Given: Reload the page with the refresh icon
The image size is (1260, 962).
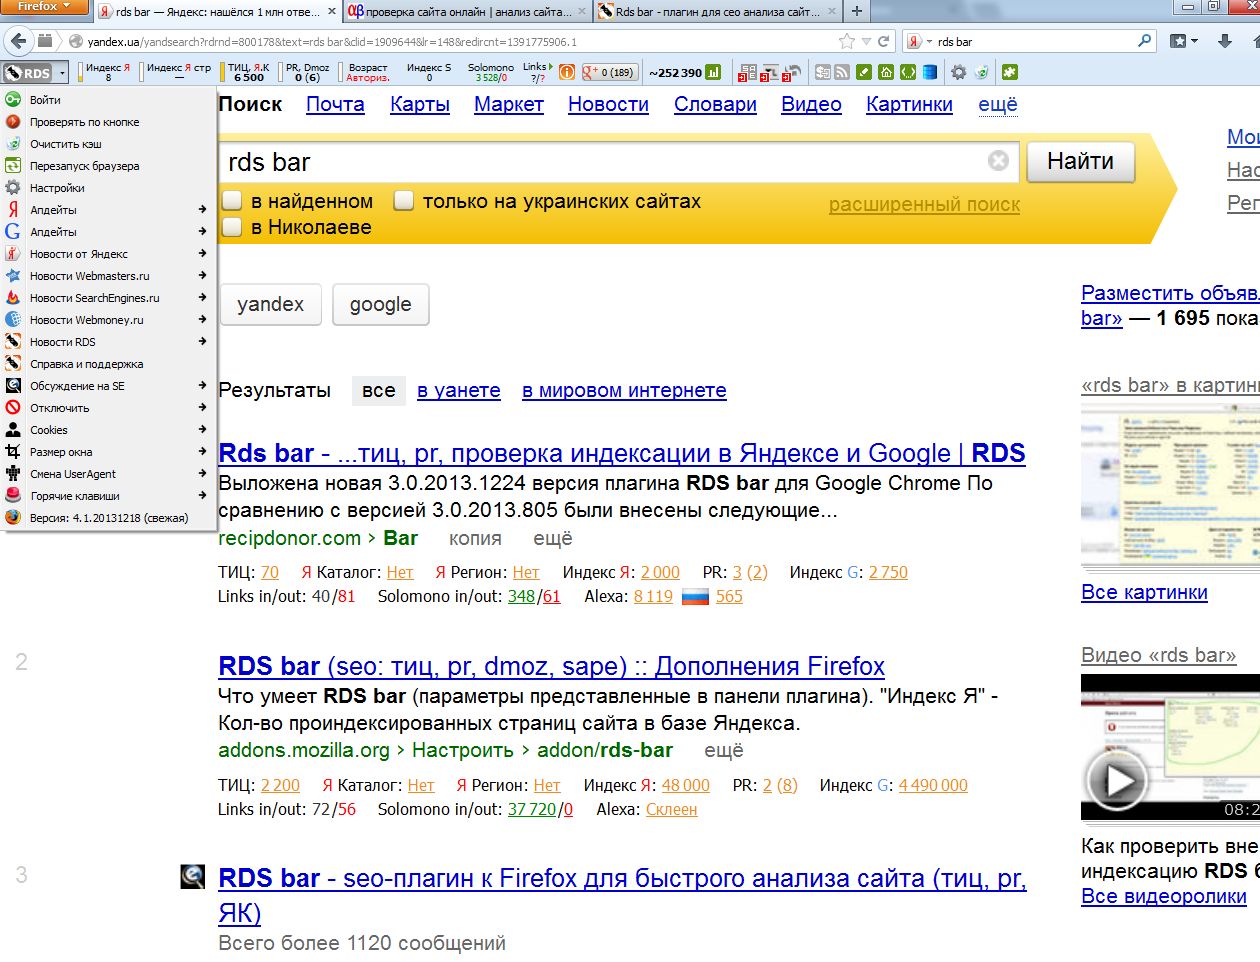Looking at the screenshot, I should pyautogui.click(x=883, y=42).
